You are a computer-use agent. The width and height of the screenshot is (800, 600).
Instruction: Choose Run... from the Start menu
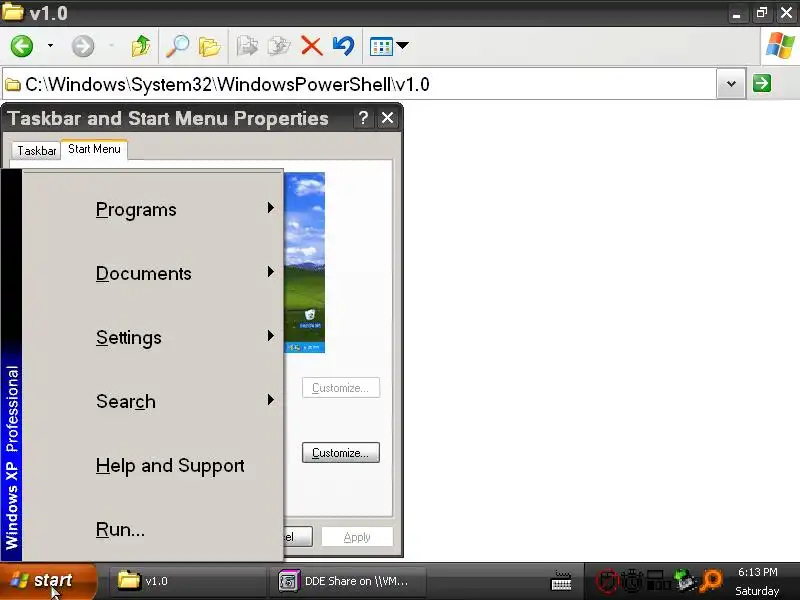(153, 529)
